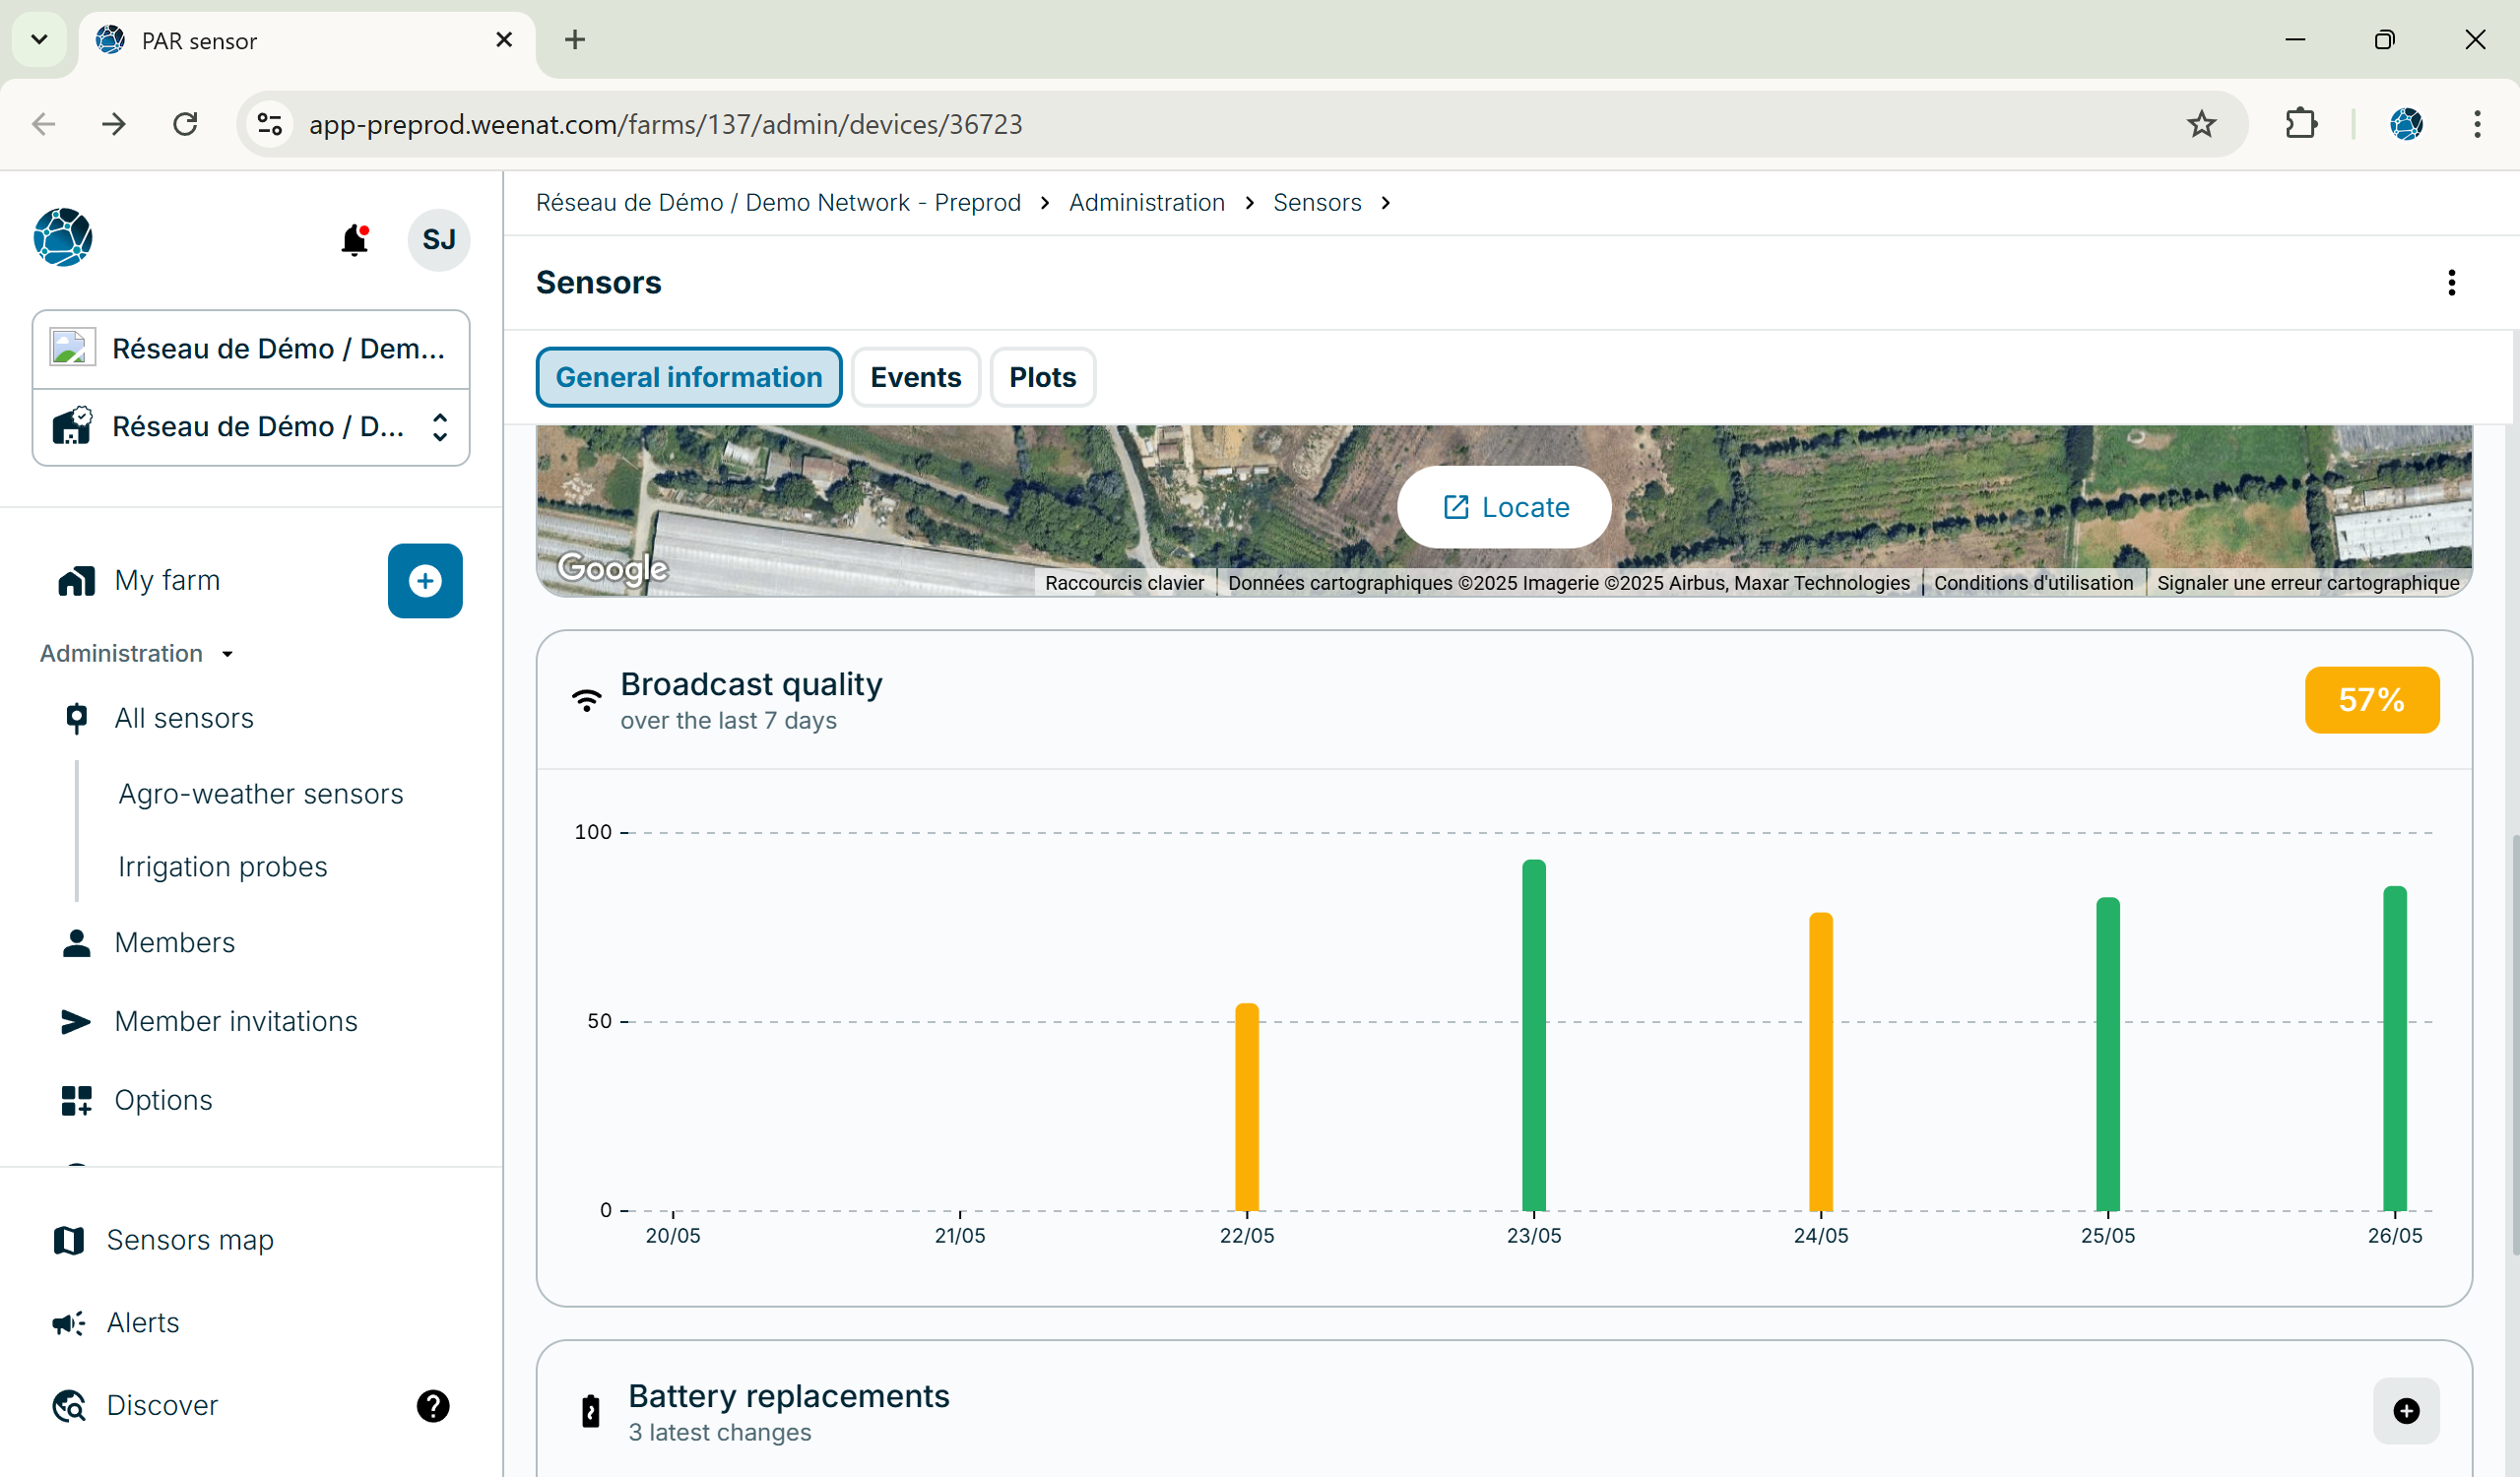
Task: Open the SJ user avatar menu
Action: pos(438,240)
